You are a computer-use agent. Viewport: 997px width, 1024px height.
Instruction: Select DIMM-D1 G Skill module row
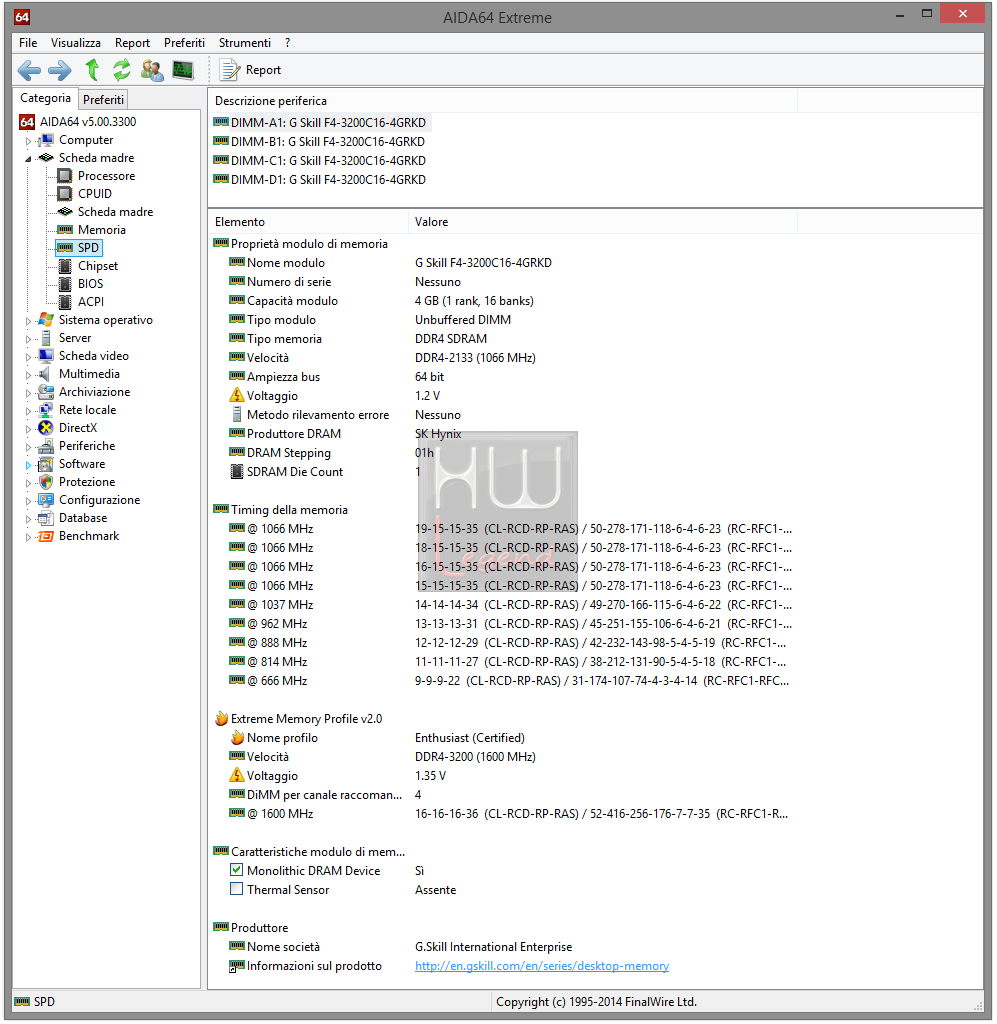click(x=320, y=180)
